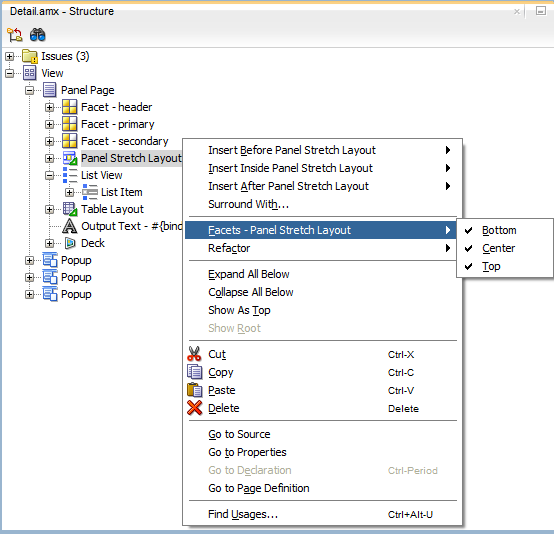Select Facets - Panel Stretch Layout entry

pyautogui.click(x=322, y=230)
